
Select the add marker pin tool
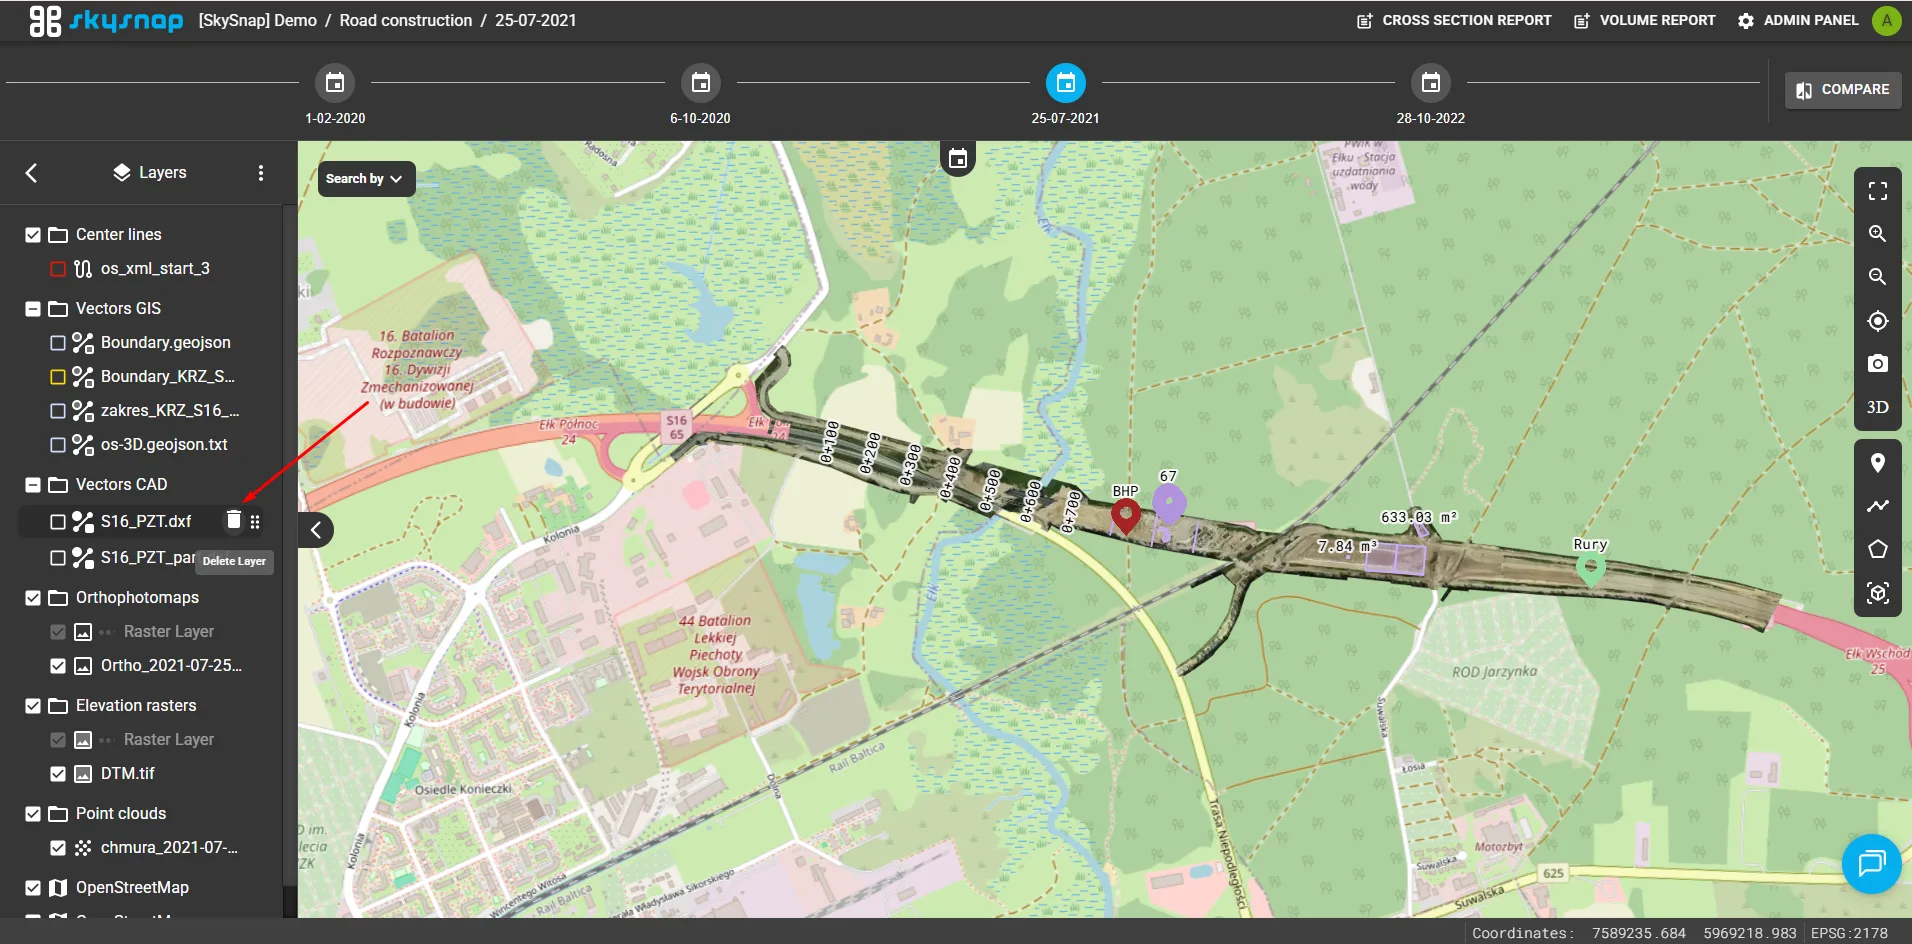[x=1877, y=463]
